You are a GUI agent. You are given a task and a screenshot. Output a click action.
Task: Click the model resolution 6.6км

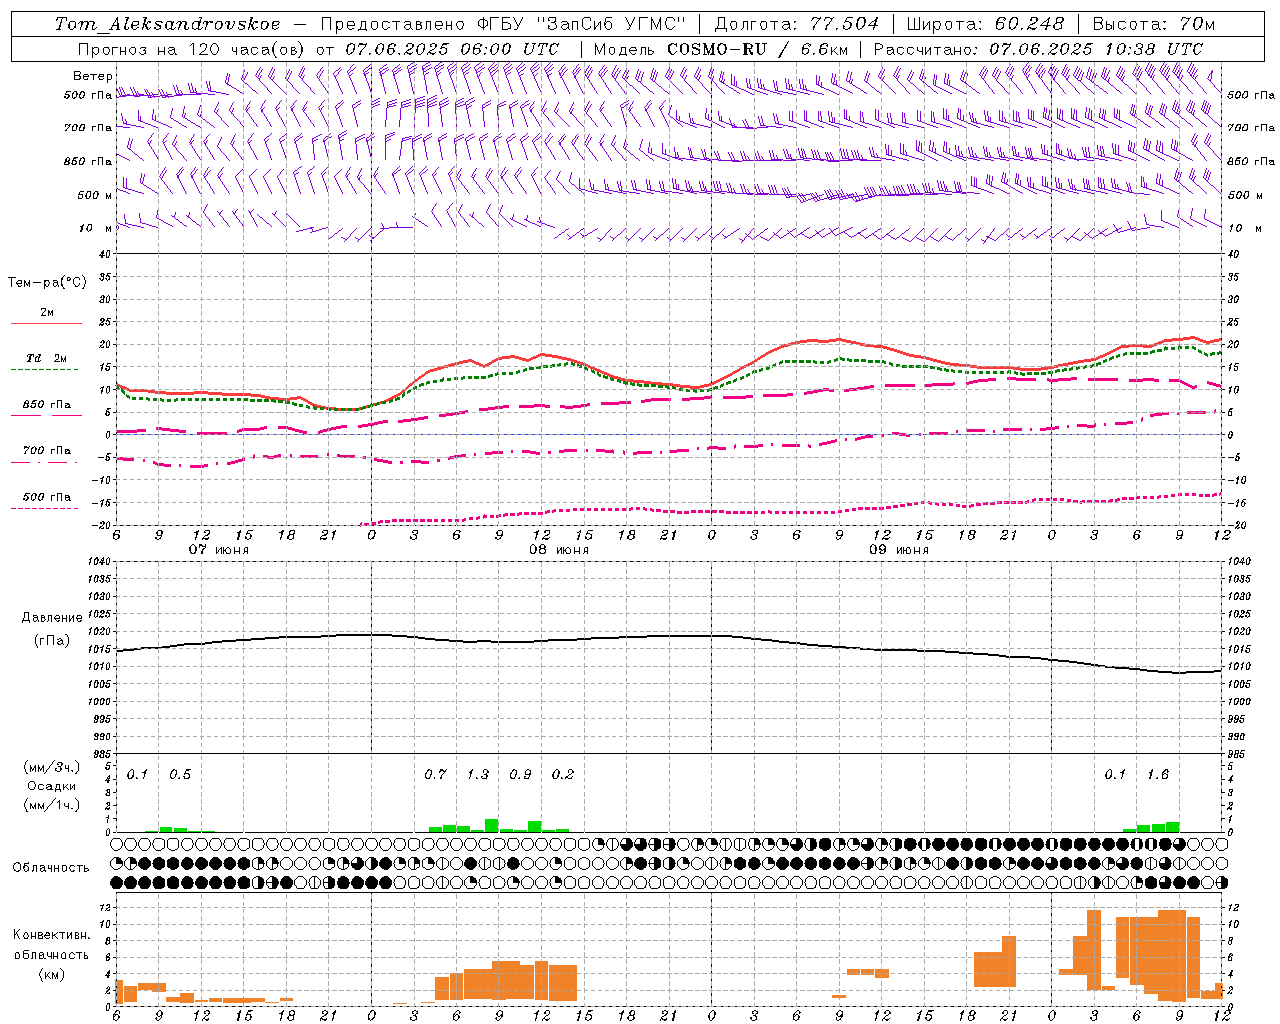point(824,49)
